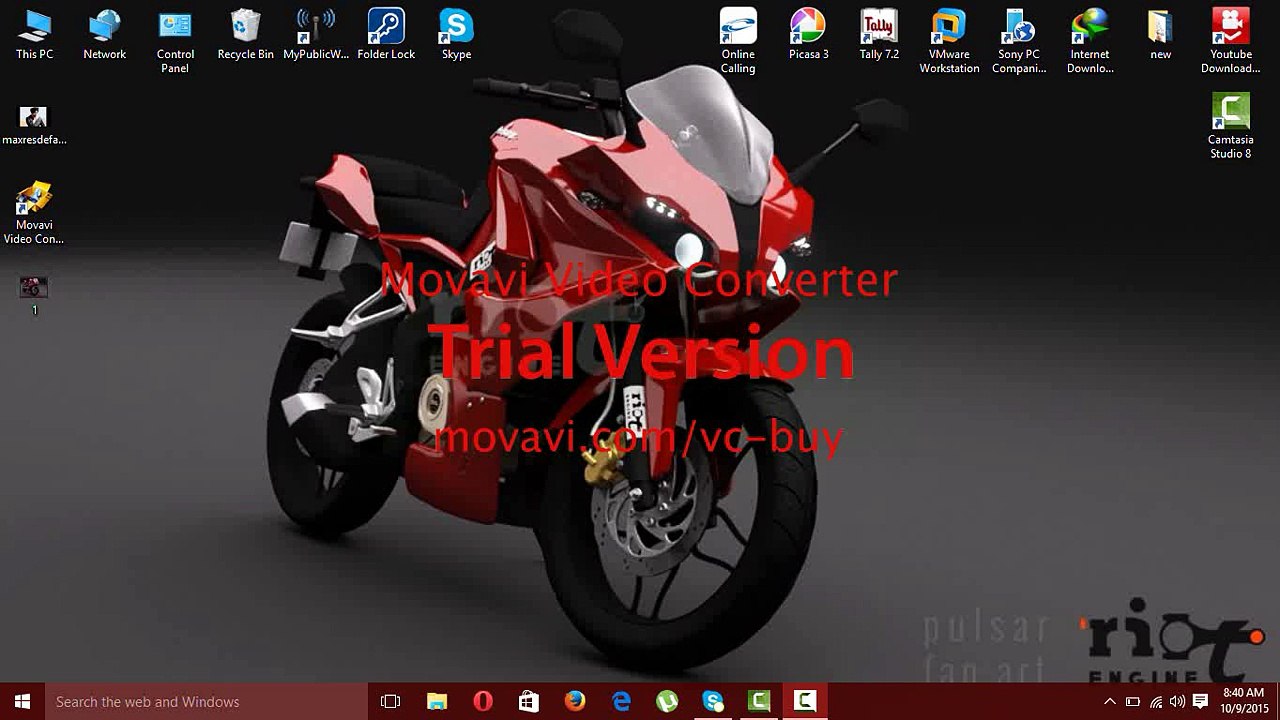Click the Folder Lock desktop icon

coord(386,35)
